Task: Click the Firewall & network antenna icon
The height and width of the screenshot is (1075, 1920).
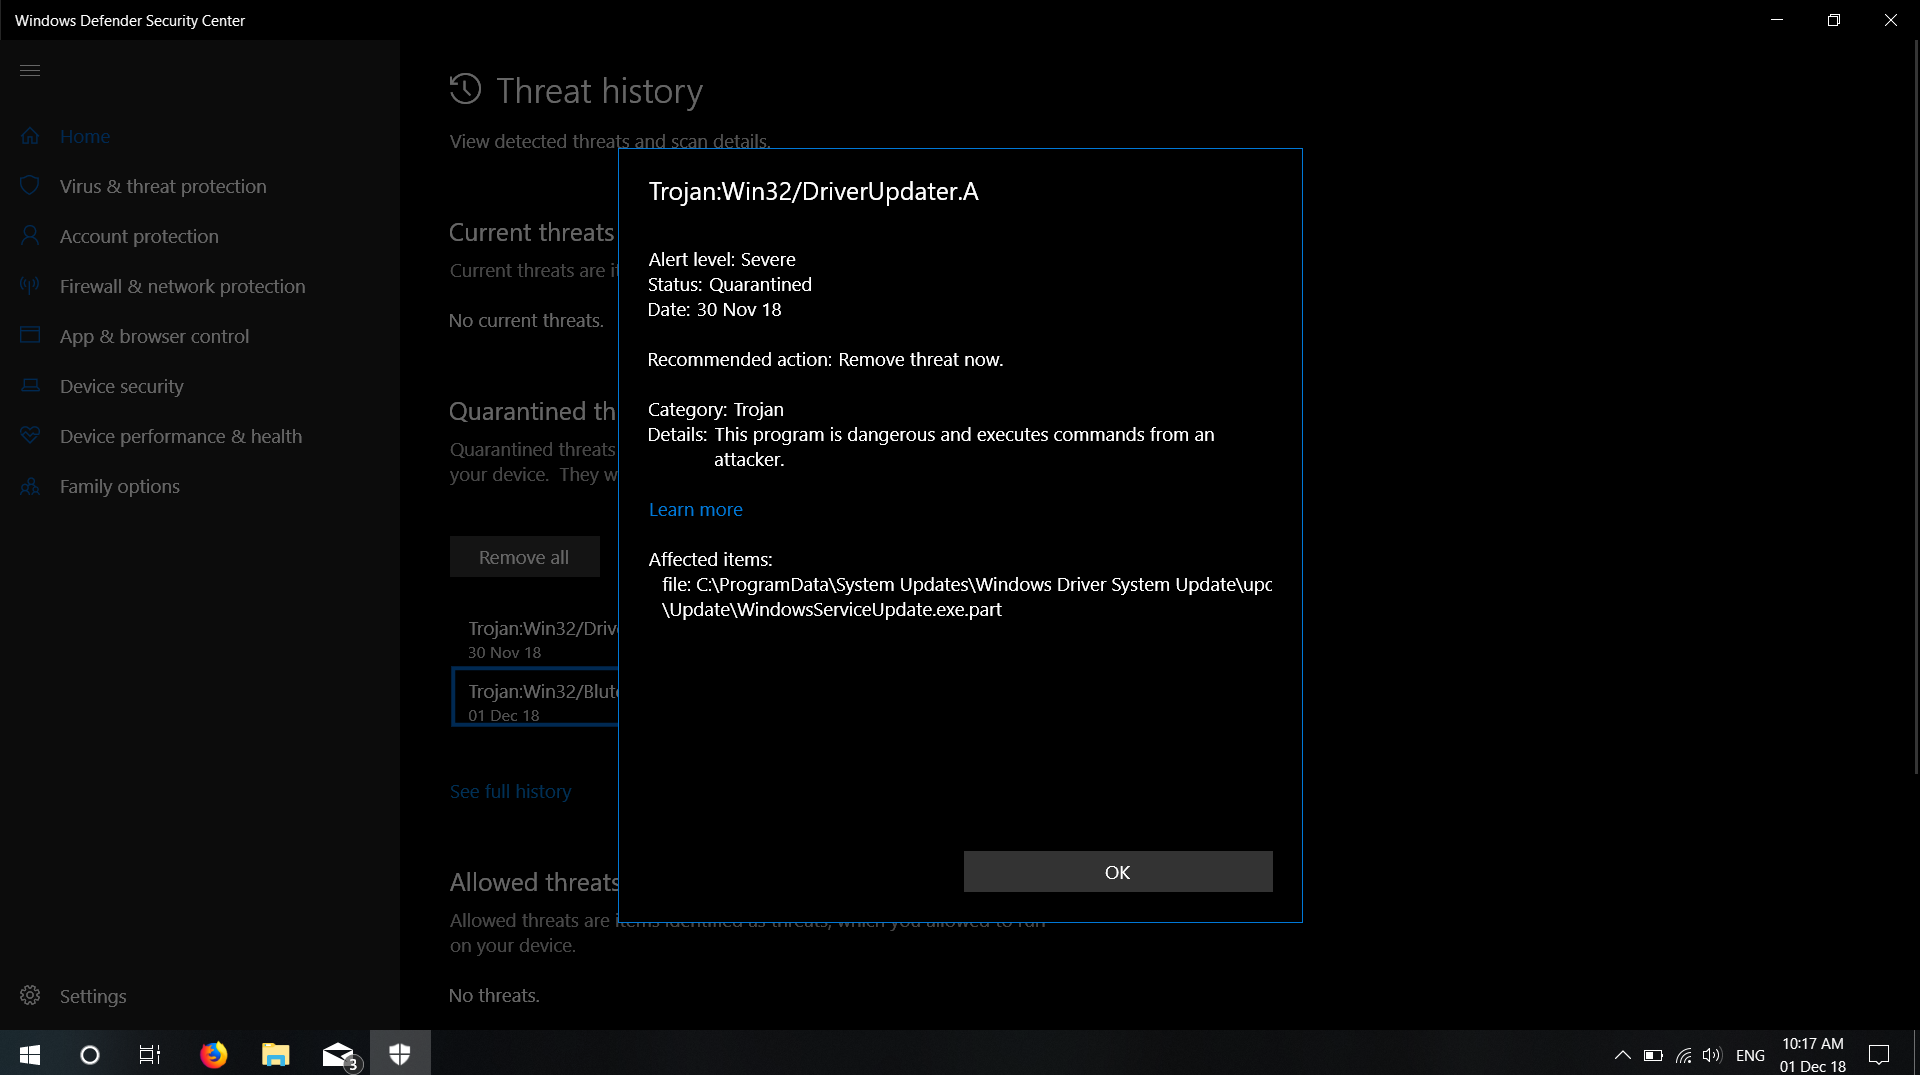Action: (x=30, y=286)
